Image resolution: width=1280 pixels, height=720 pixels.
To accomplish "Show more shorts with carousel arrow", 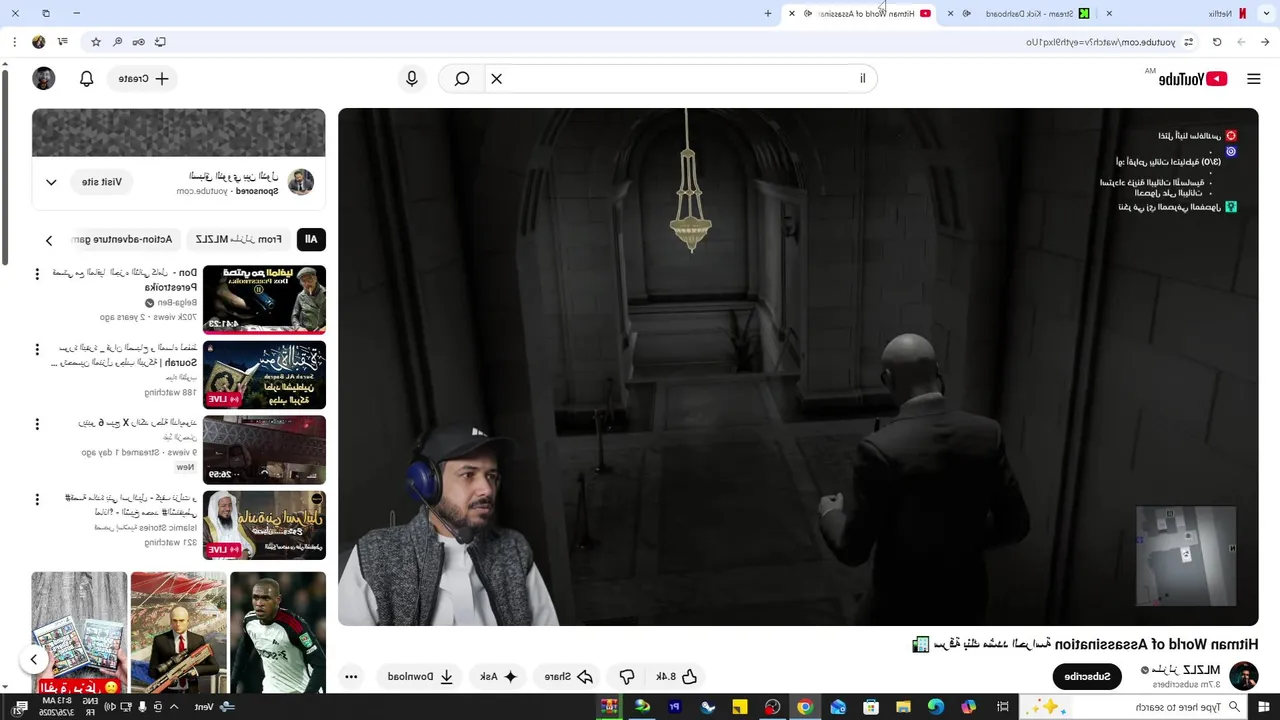I will click(x=33, y=659).
